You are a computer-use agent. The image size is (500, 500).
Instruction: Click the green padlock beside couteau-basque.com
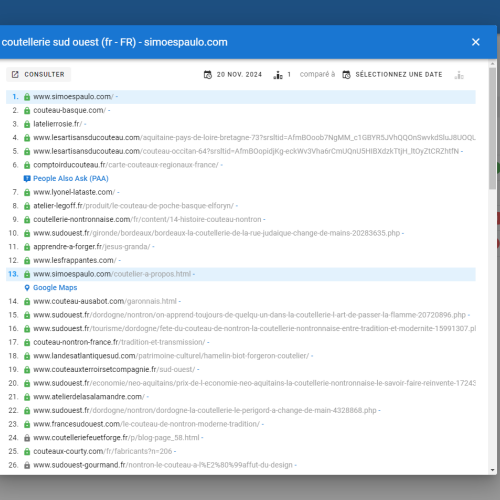coord(27,111)
